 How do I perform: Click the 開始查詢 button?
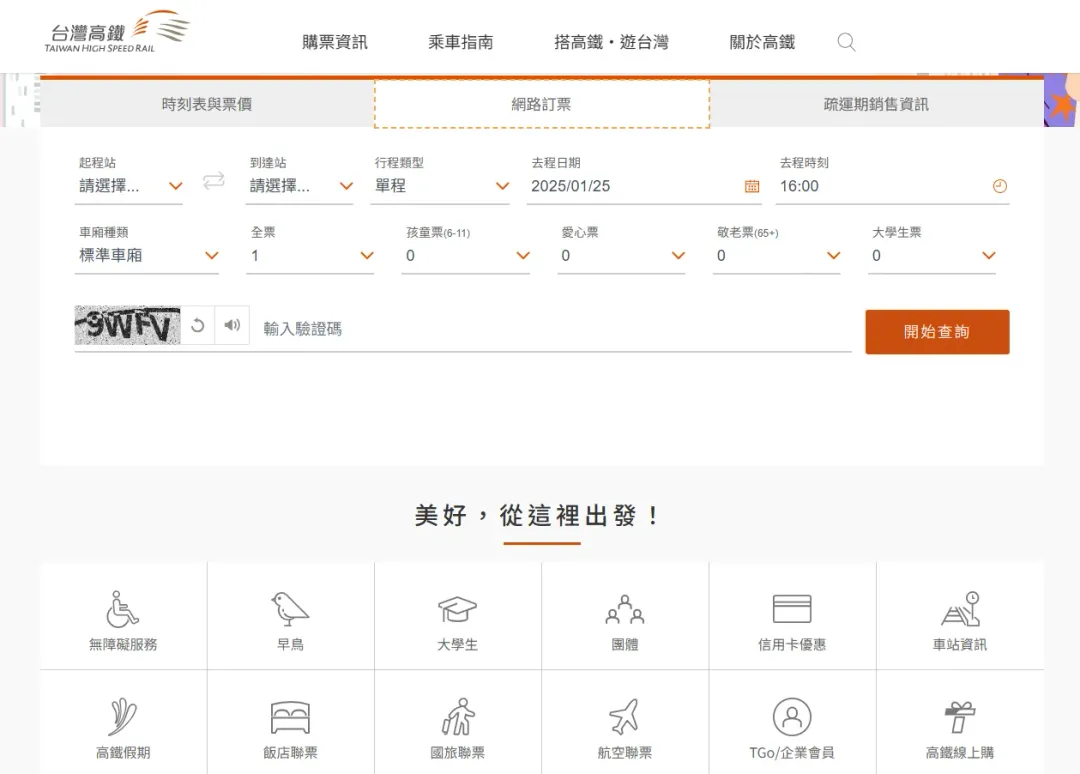pyautogui.click(x=937, y=332)
